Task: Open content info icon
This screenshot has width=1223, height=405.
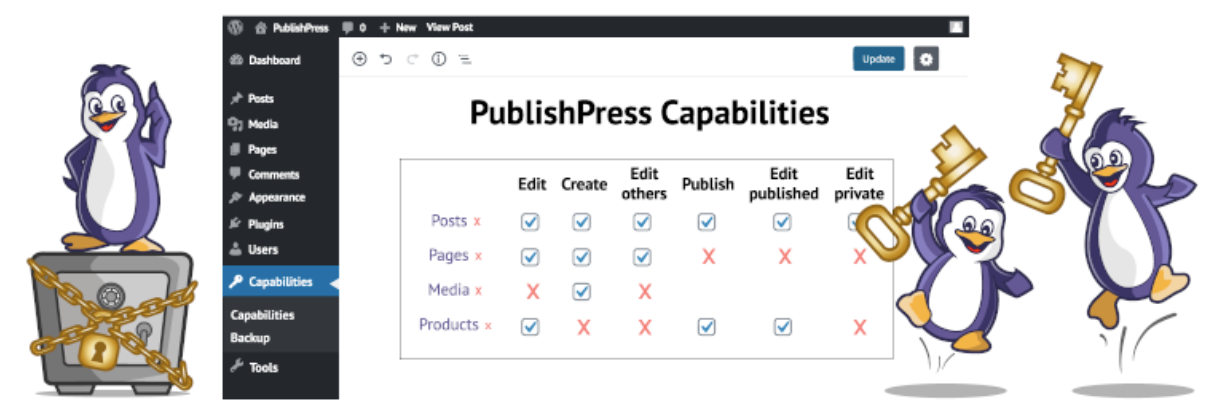Action: (x=438, y=60)
